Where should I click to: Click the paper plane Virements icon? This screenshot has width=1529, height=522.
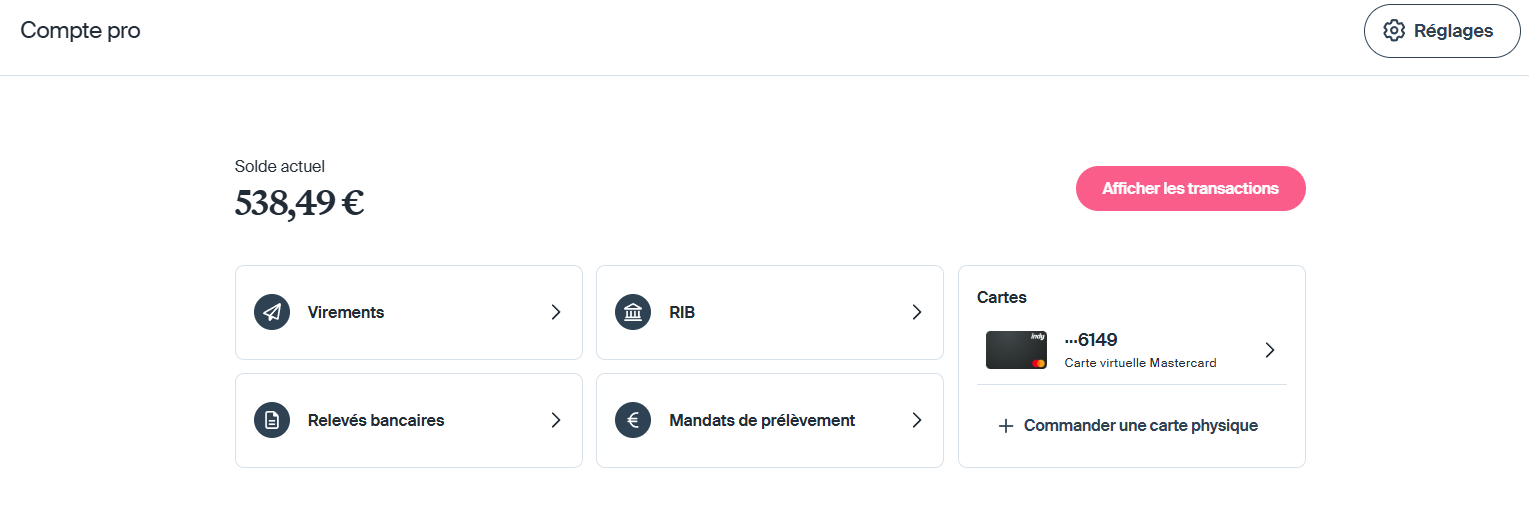pos(272,312)
